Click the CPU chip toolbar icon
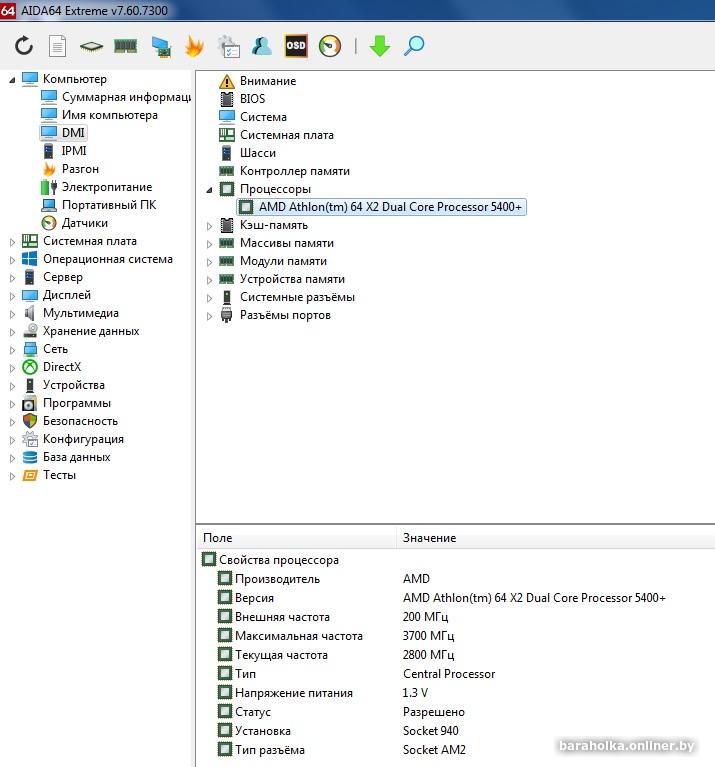This screenshot has width=715, height=767. (x=92, y=46)
